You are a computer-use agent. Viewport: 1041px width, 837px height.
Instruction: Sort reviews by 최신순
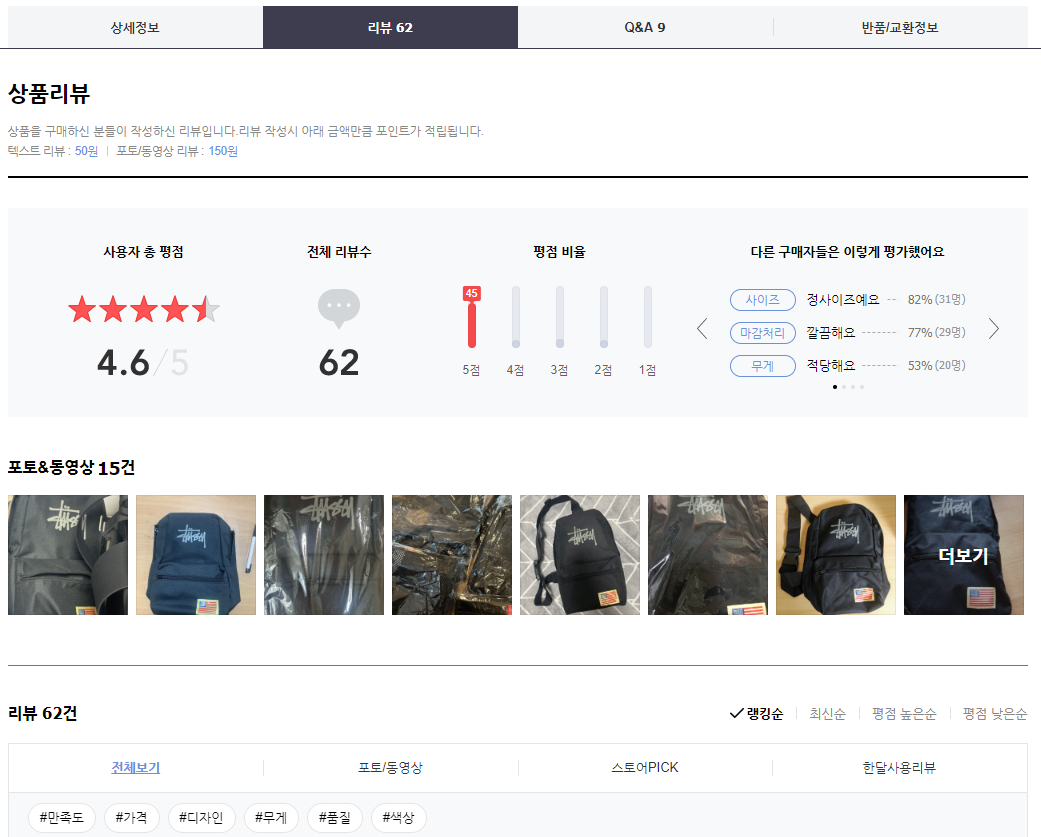click(827, 713)
